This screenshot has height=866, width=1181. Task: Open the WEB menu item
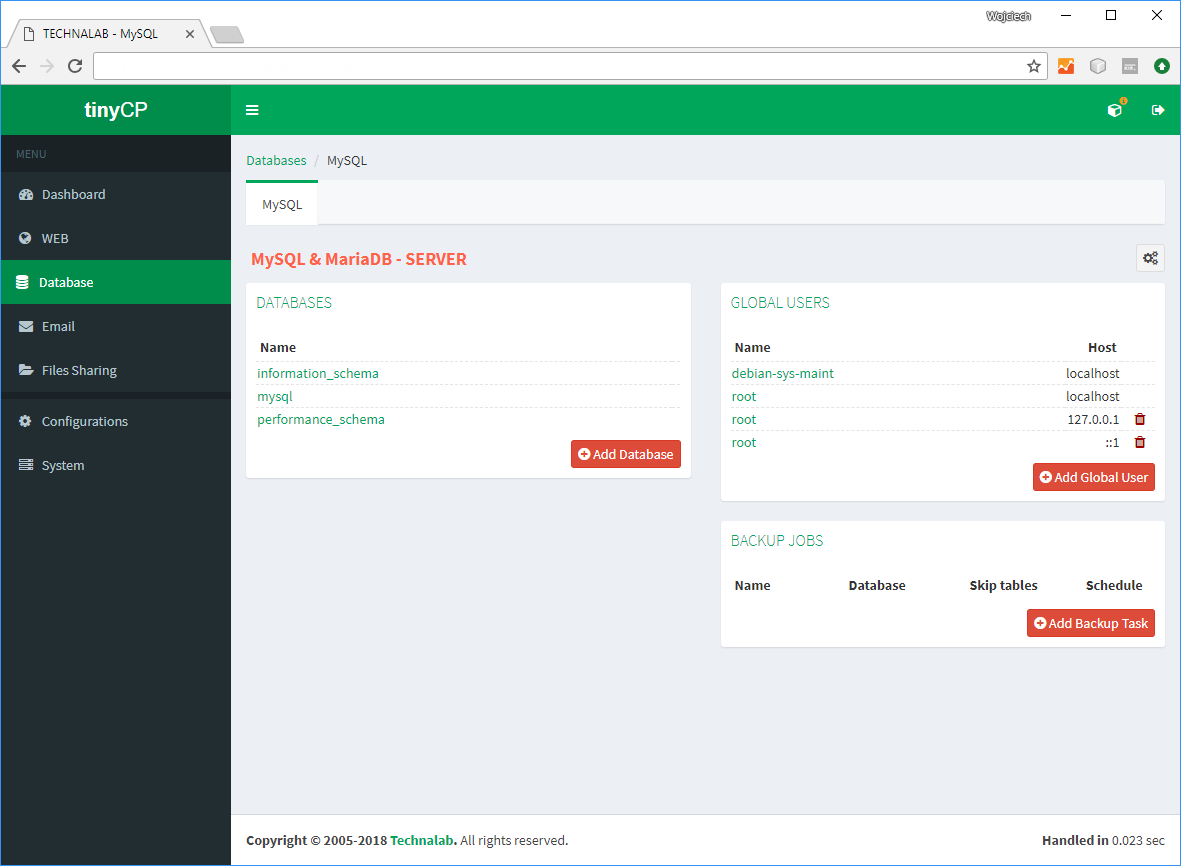116,238
